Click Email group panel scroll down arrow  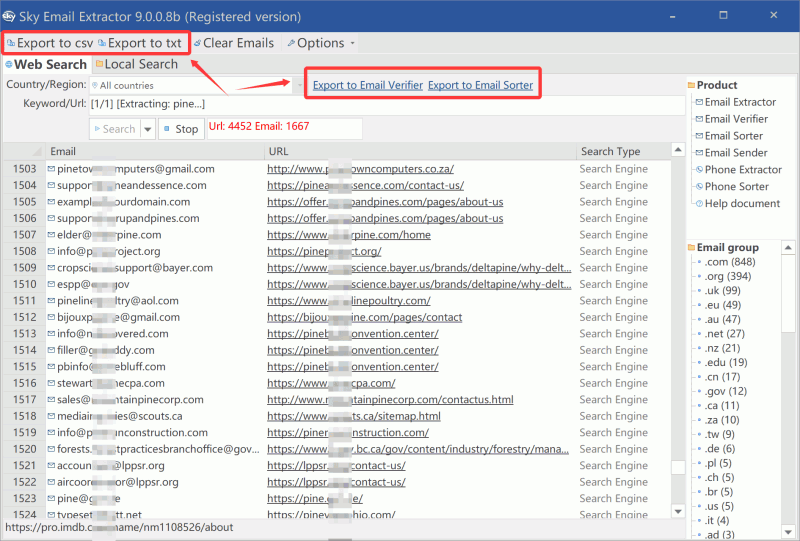pos(788,532)
